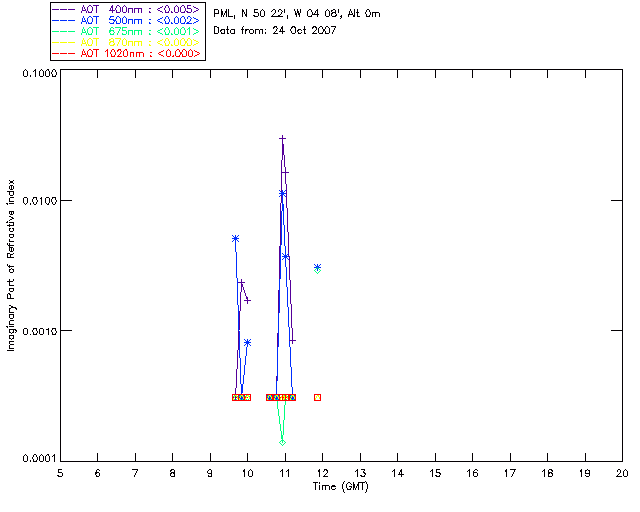The image size is (640, 512).
Task: Click the 0.0100 y-axis tick label
Action: pos(40,201)
